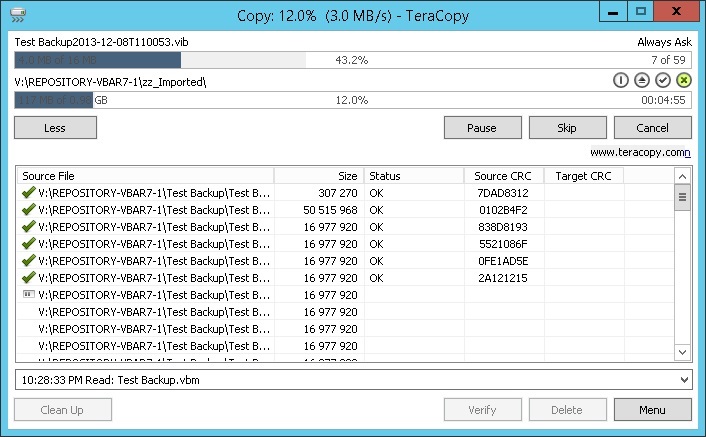Click OK status in the 7DAD8312 row

[376, 193]
